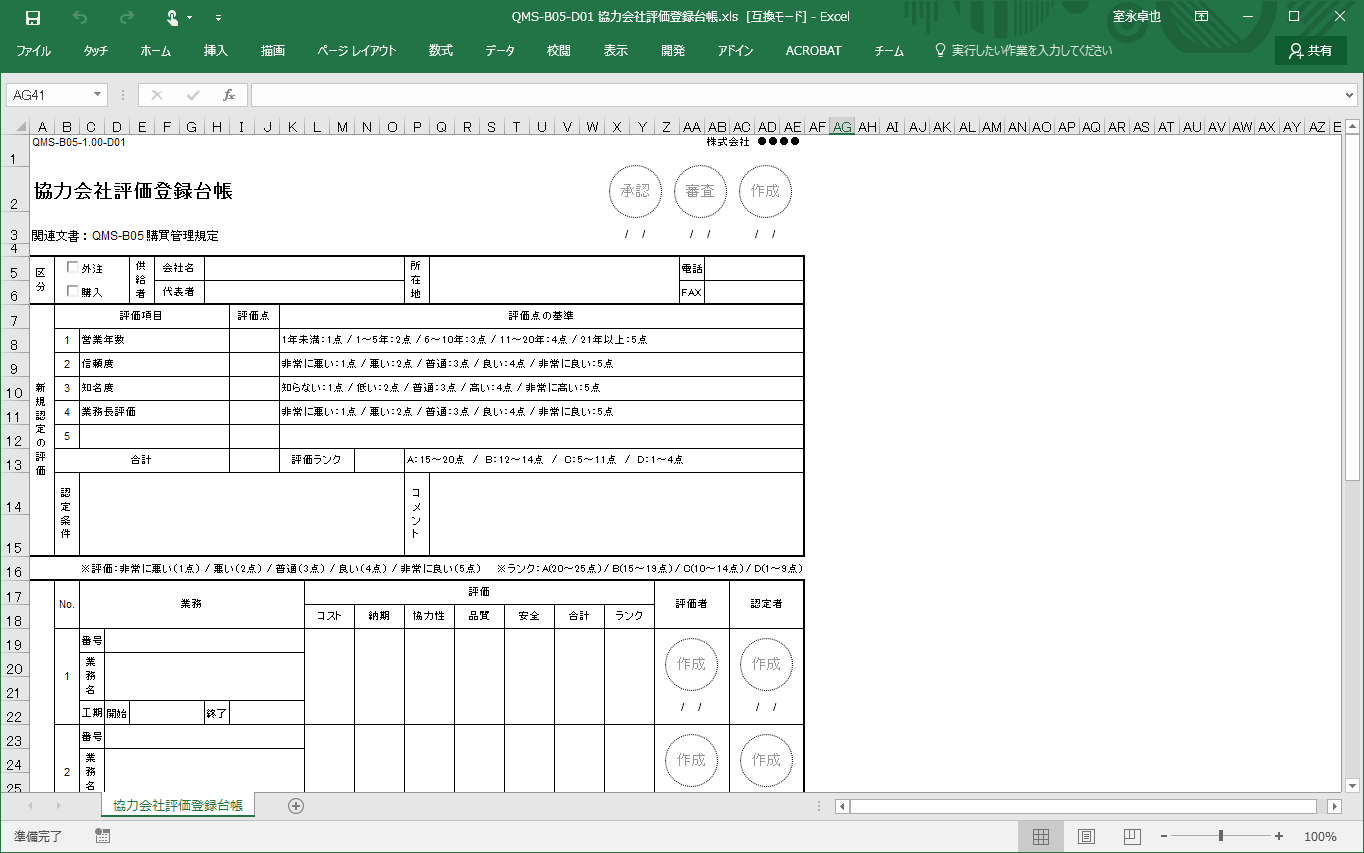Click the 知名度 cell

[x=154, y=388]
